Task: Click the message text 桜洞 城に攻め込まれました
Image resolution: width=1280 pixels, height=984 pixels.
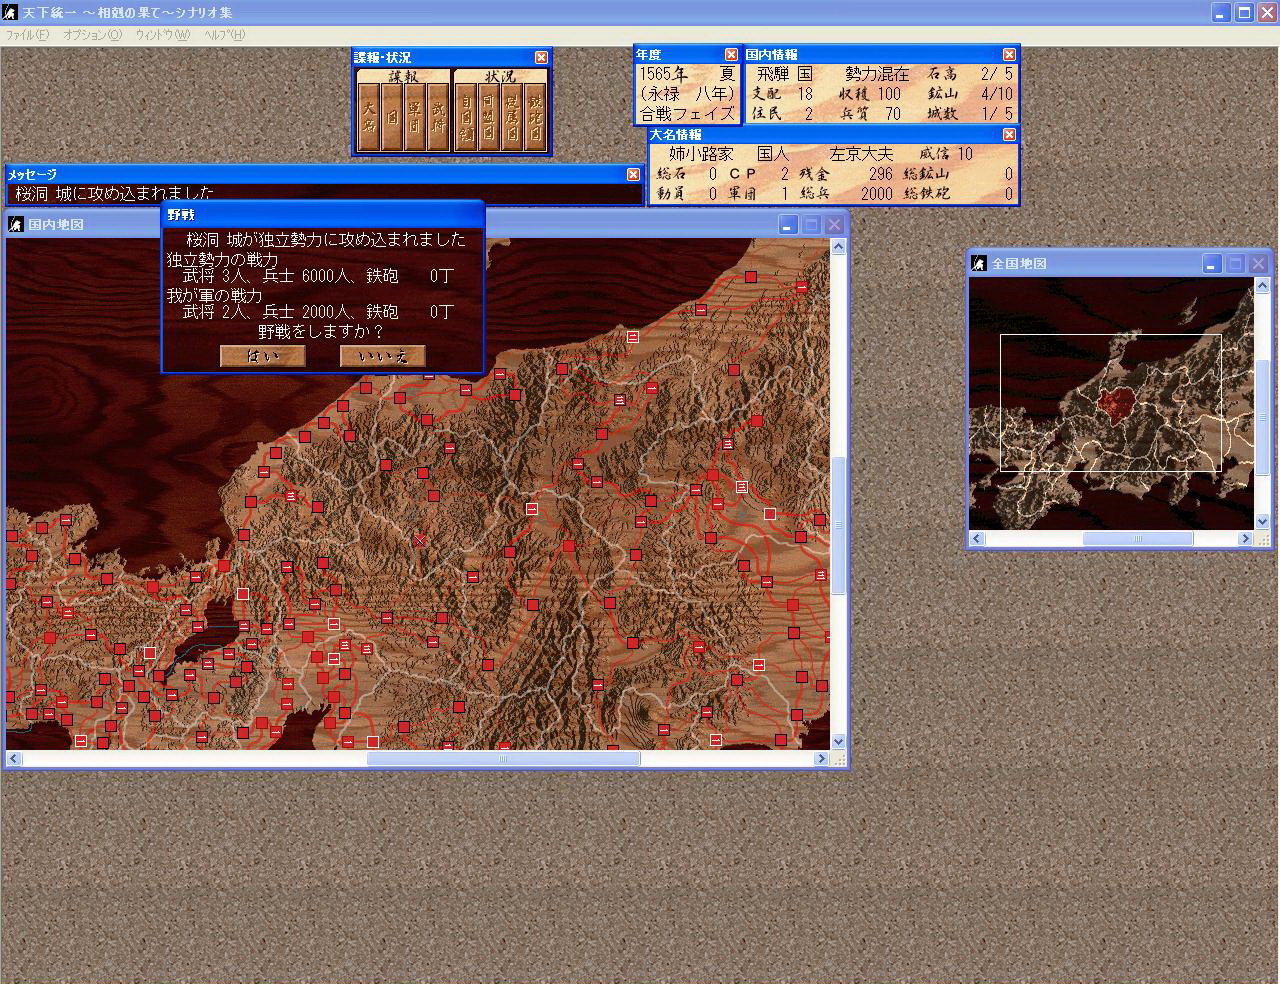Action: (x=115, y=193)
